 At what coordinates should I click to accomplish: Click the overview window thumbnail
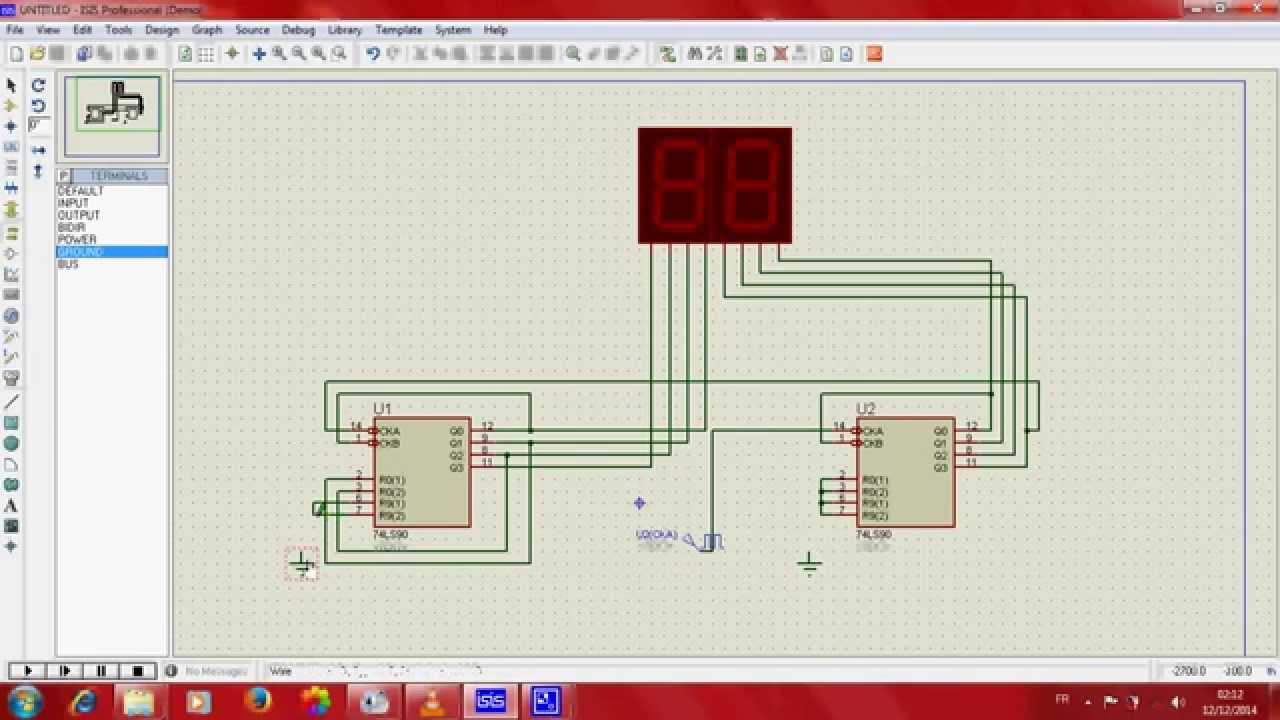112,116
